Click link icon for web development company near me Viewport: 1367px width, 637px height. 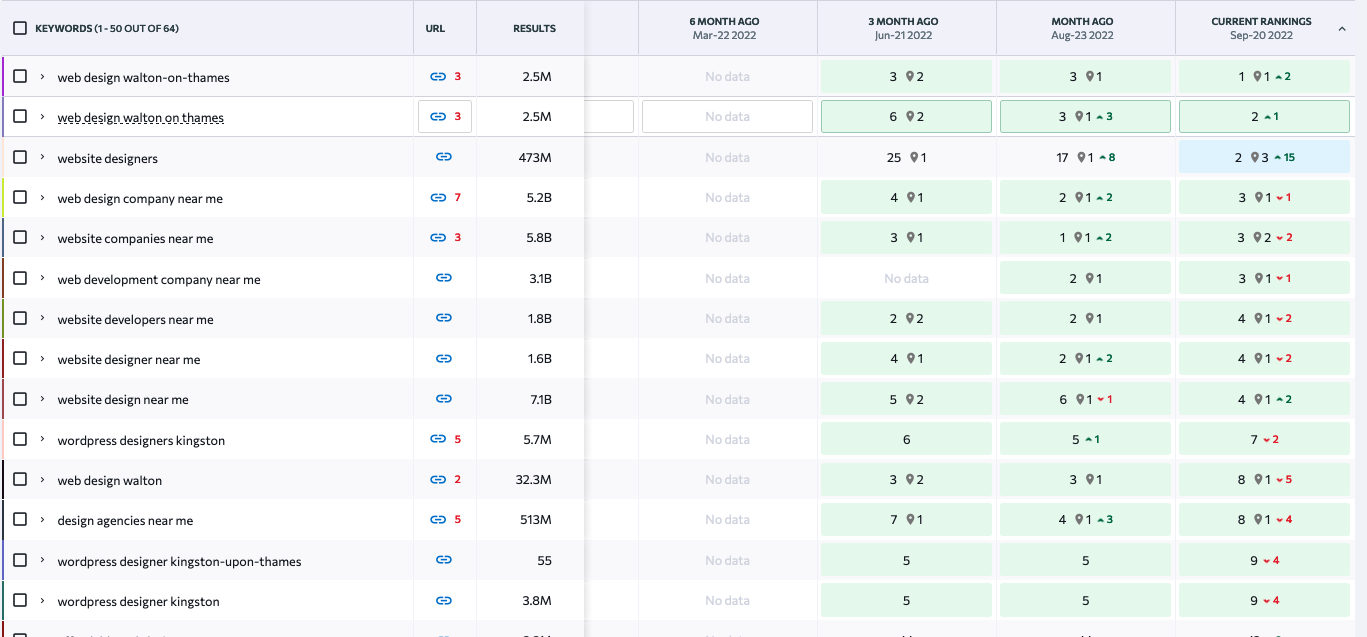click(444, 278)
